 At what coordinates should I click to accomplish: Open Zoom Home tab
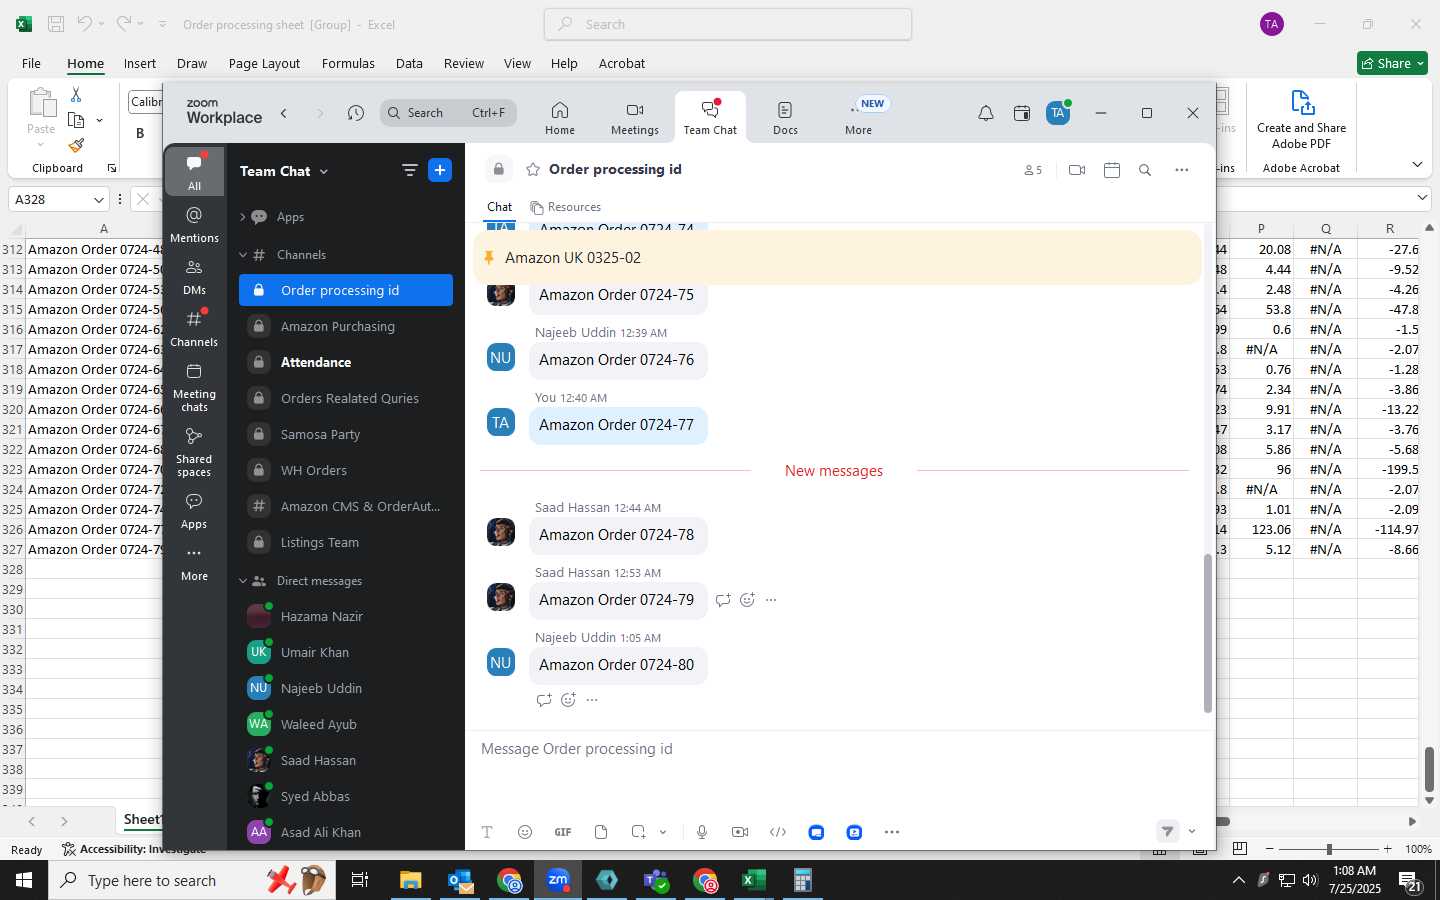coord(560,118)
